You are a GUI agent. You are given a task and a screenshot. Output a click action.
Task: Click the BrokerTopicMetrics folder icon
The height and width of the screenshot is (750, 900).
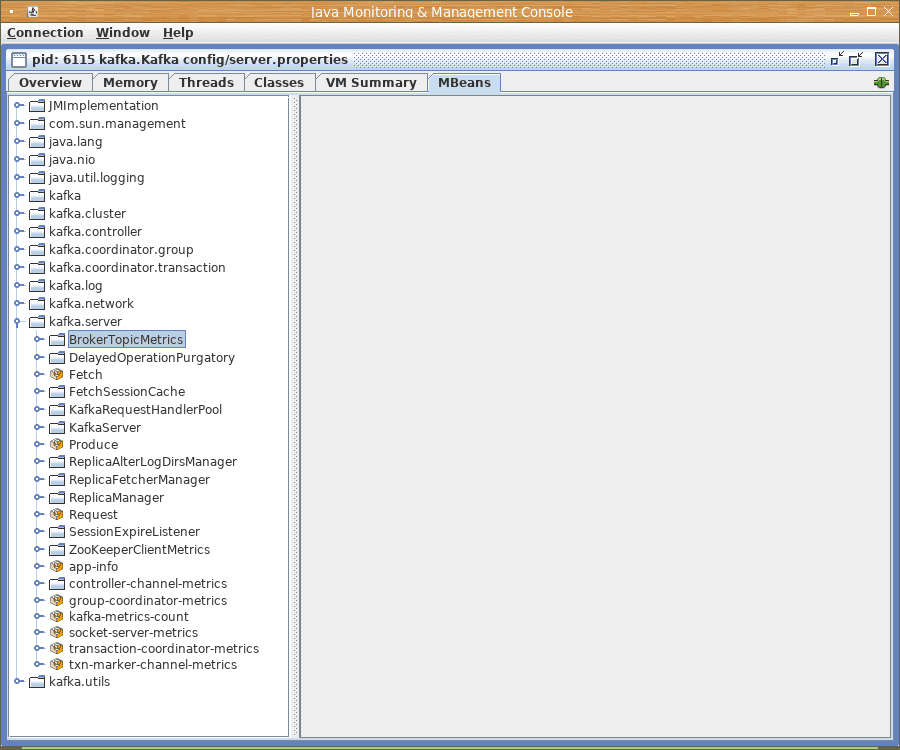coord(57,339)
